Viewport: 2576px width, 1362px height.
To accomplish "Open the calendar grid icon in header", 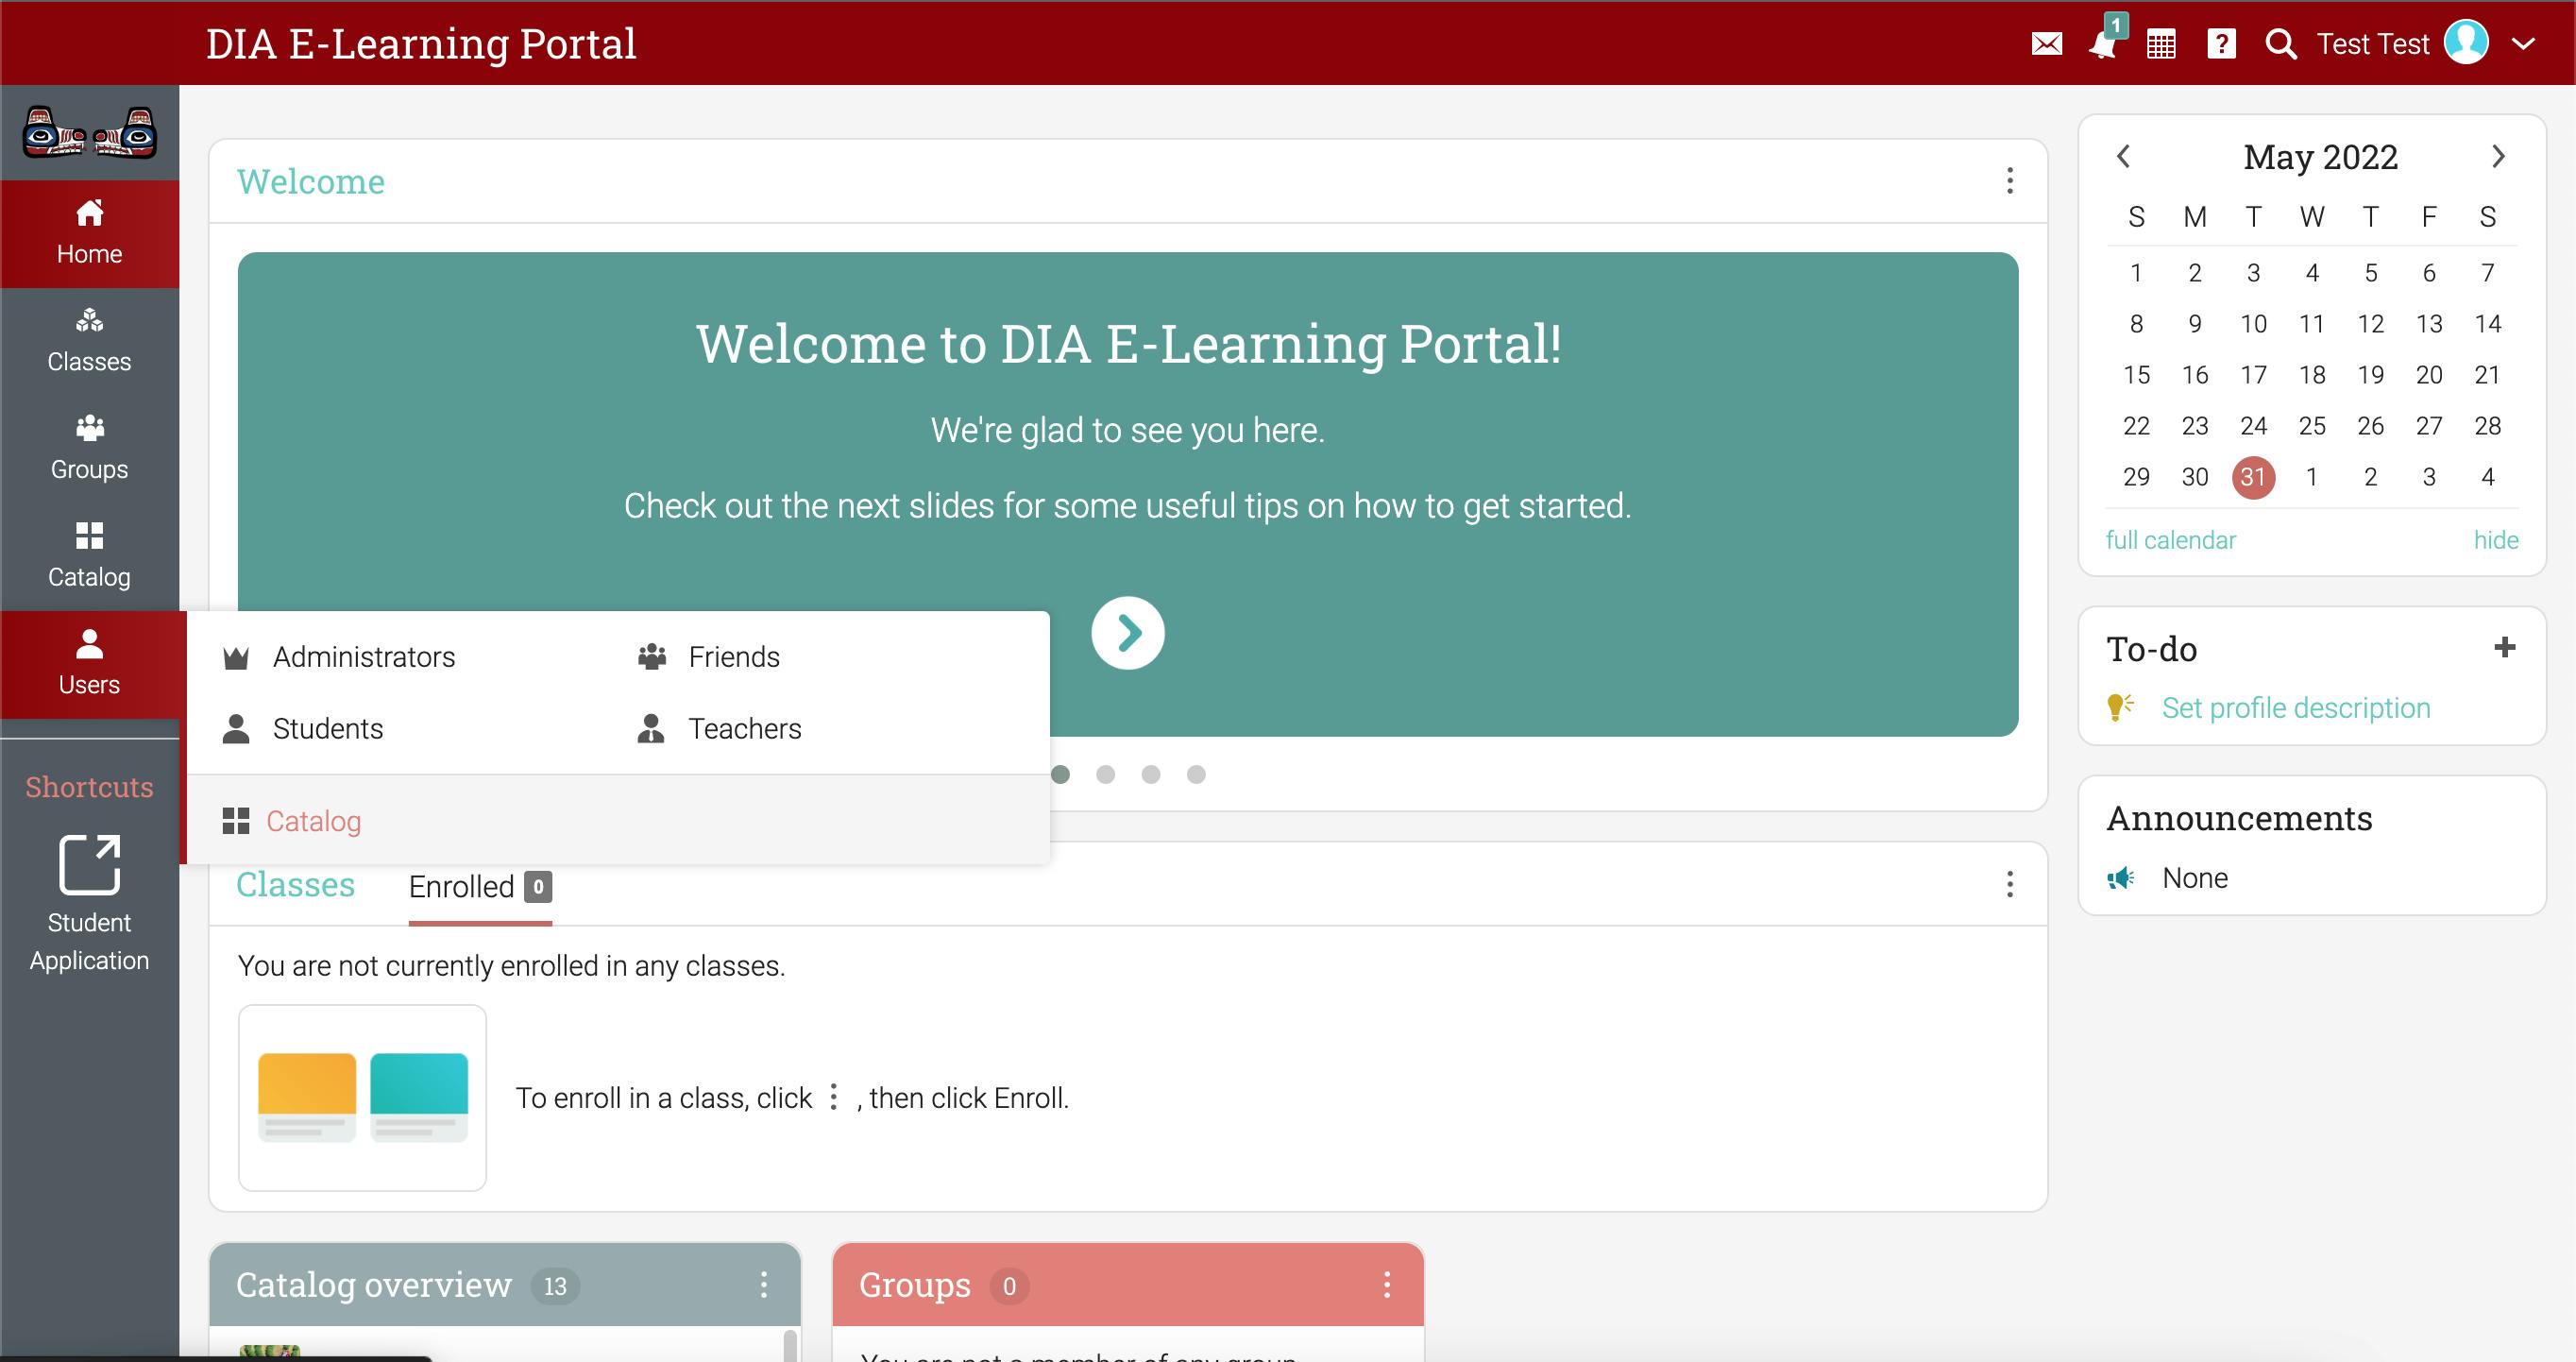I will pos(2161,44).
